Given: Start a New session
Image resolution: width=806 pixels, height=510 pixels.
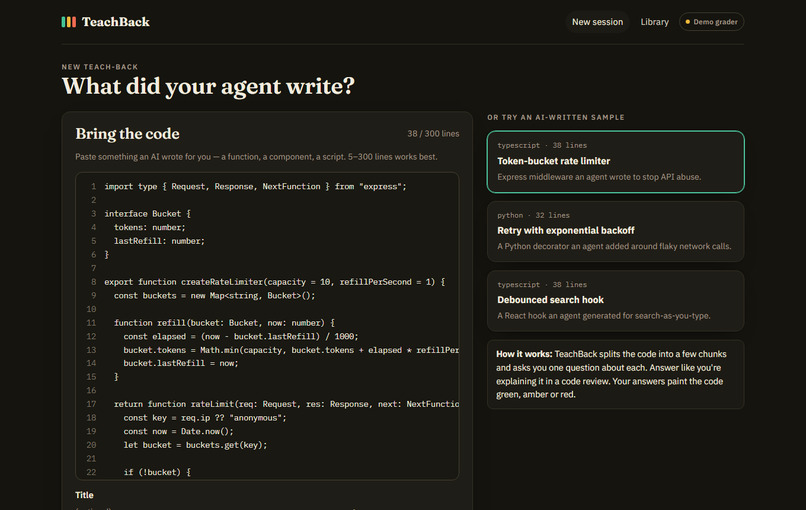Looking at the screenshot, I should pos(597,22).
